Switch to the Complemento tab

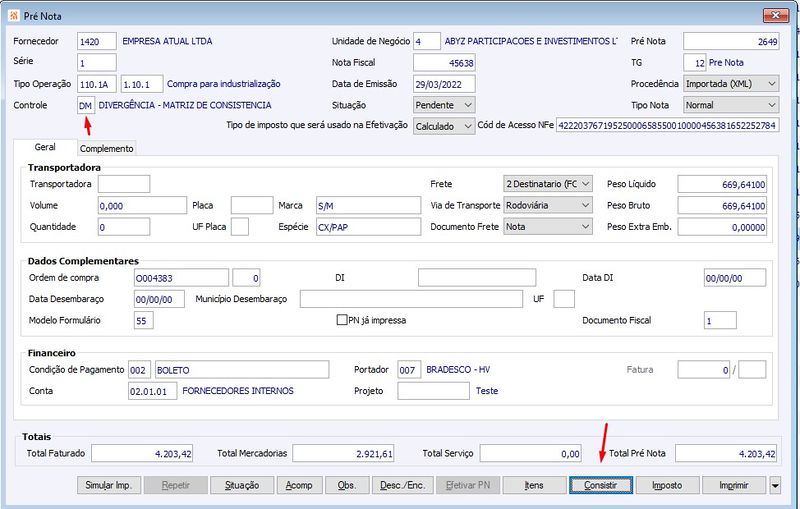107,148
